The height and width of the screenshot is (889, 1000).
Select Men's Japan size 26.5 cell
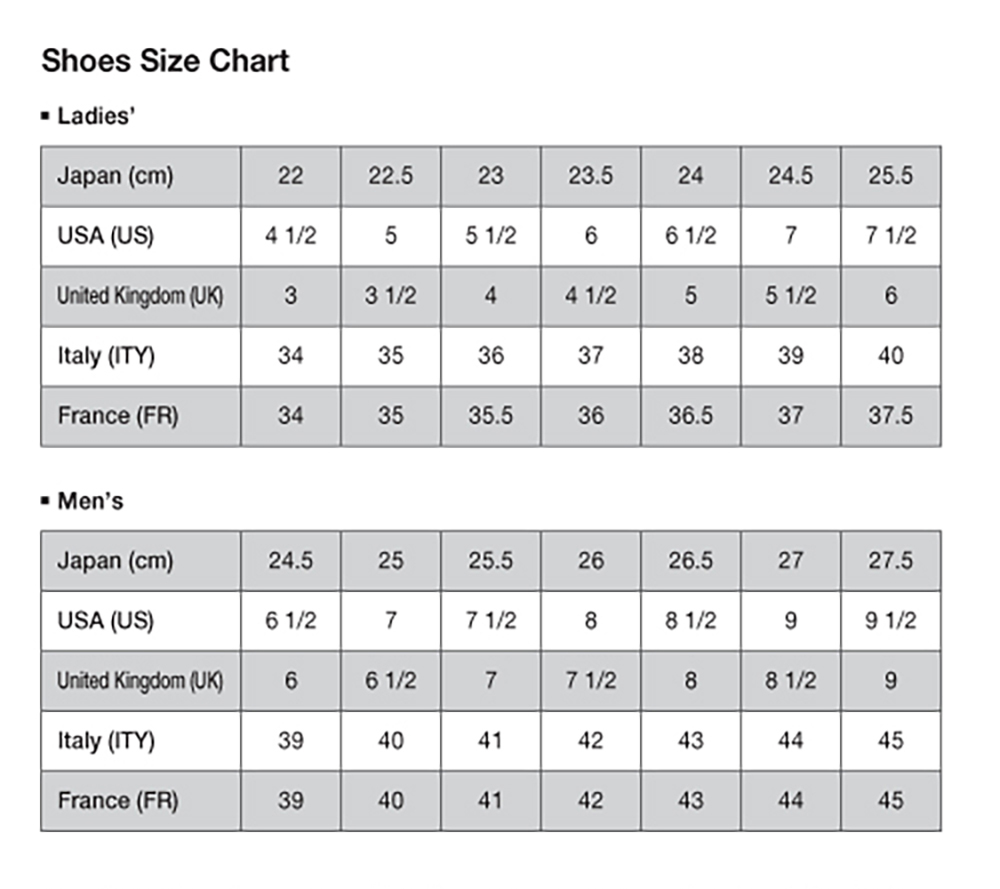tap(691, 561)
